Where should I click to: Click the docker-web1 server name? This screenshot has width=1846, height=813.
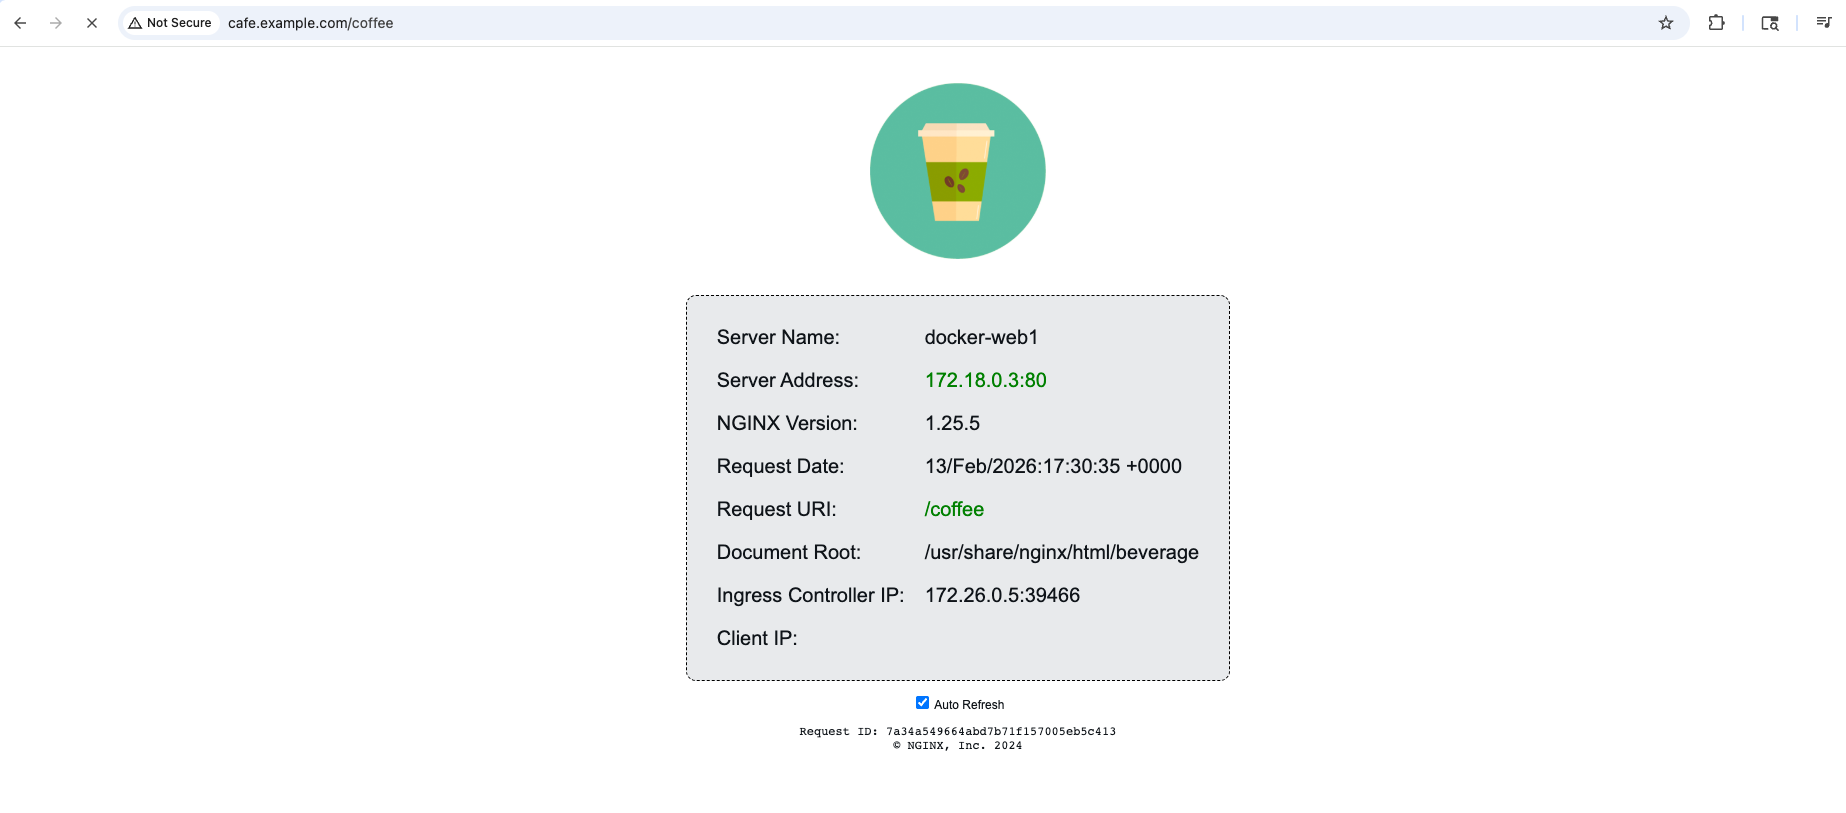point(981,337)
